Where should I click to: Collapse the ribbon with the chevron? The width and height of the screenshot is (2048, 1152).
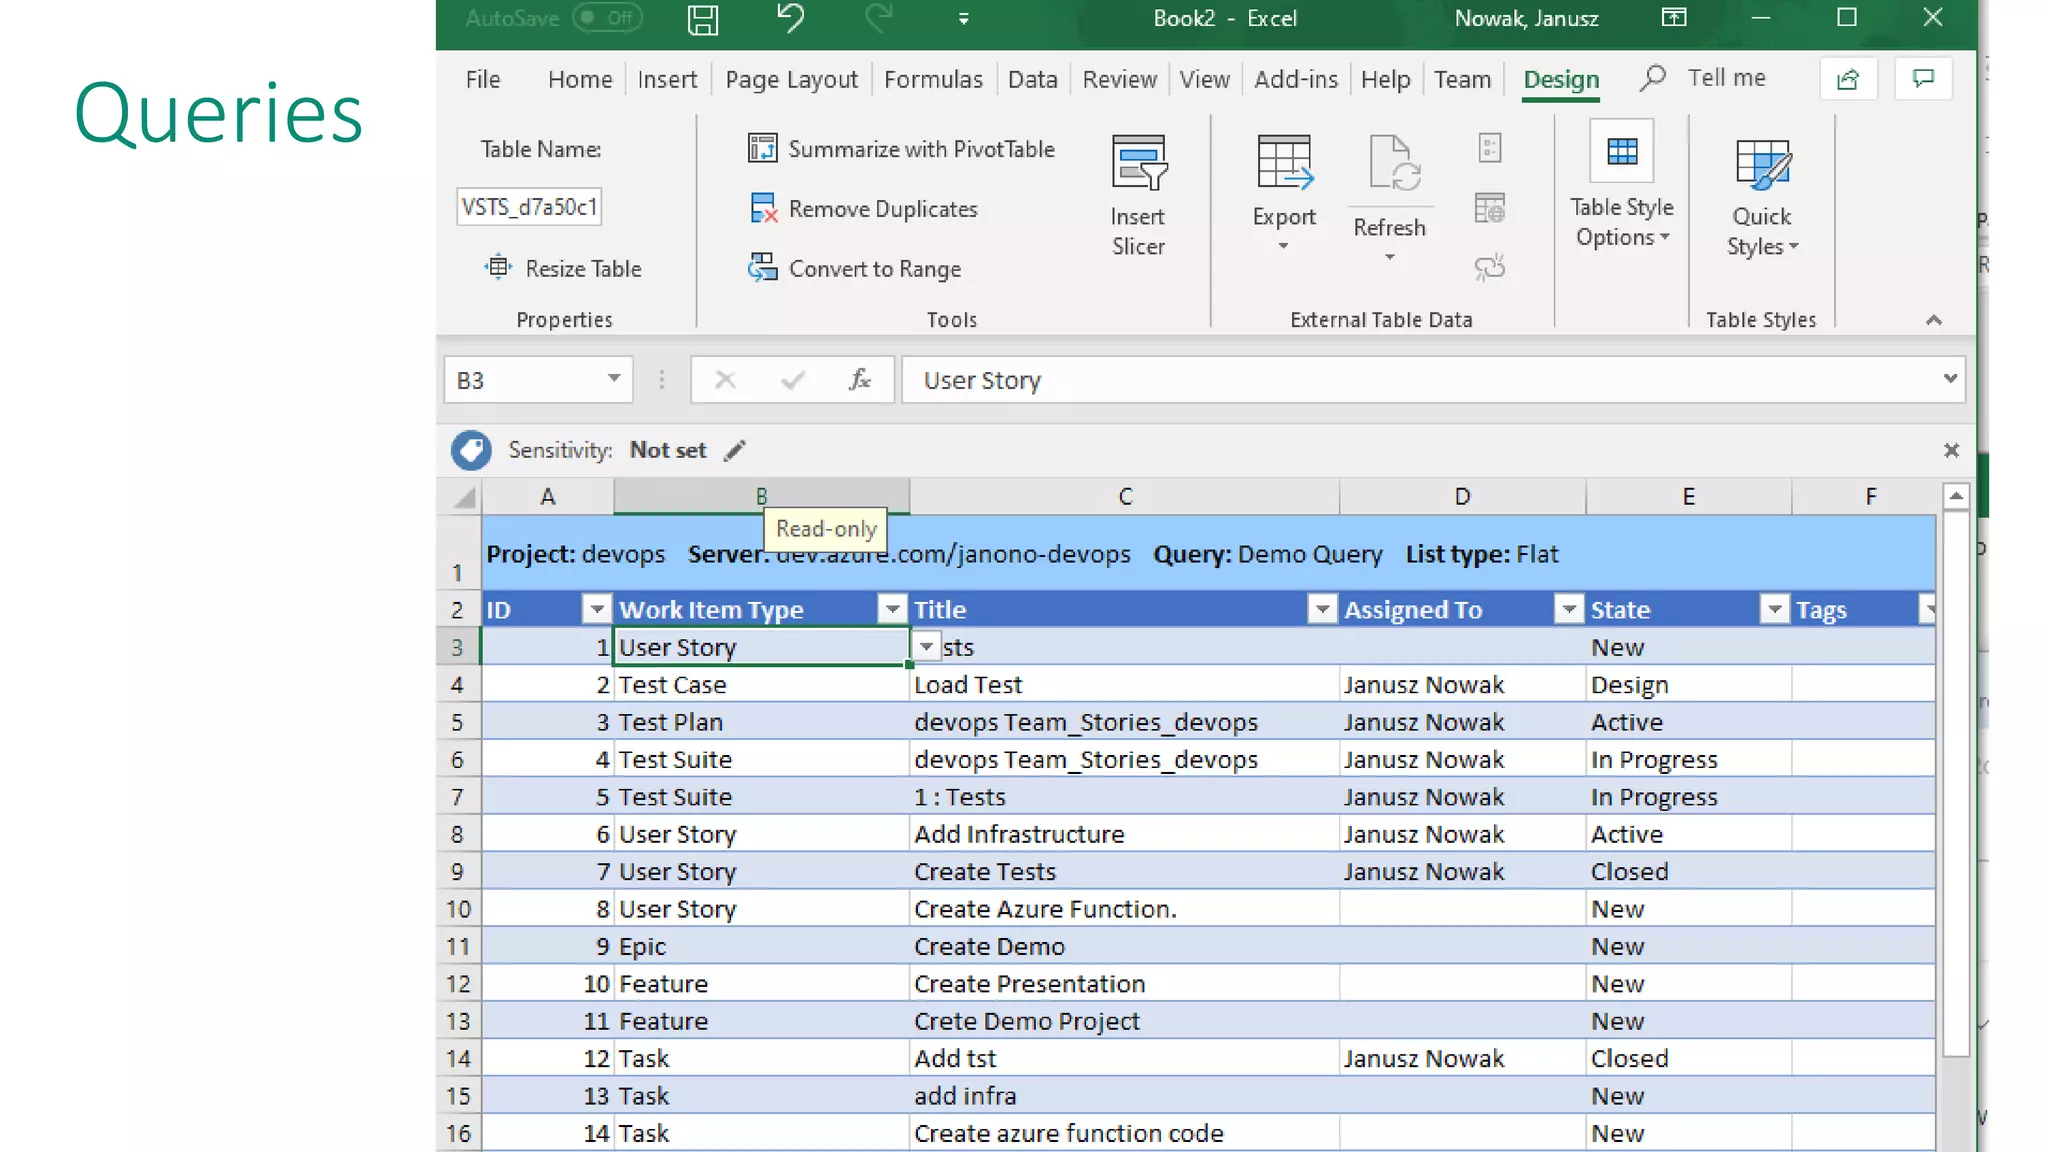(x=1933, y=320)
